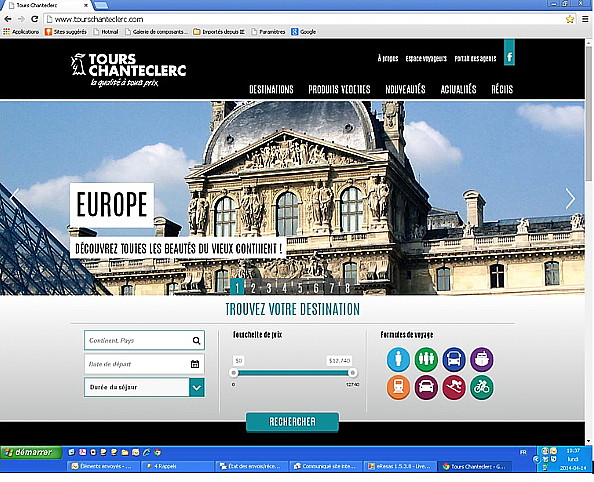Launch Chrome from quick launch bar
The width and height of the screenshot is (594, 482).
pos(158,452)
